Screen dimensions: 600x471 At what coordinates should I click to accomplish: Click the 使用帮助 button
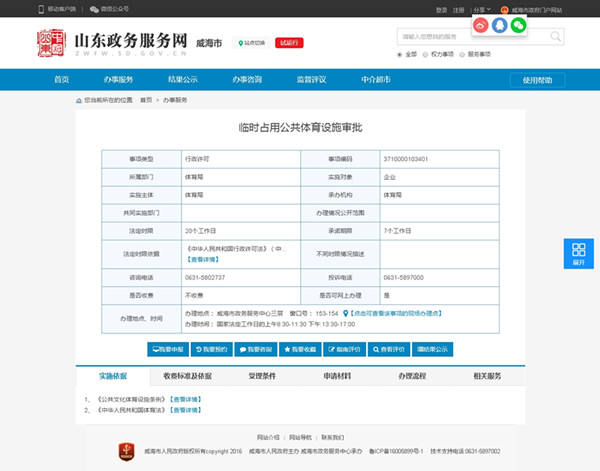tap(538, 80)
